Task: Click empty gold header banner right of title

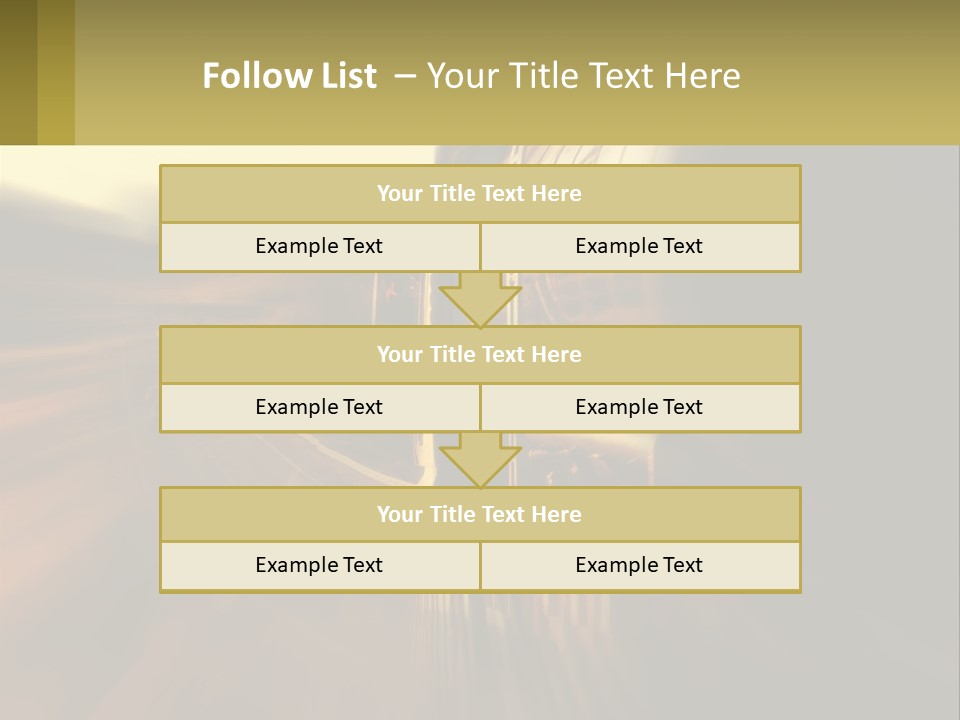Action: [x=860, y=76]
